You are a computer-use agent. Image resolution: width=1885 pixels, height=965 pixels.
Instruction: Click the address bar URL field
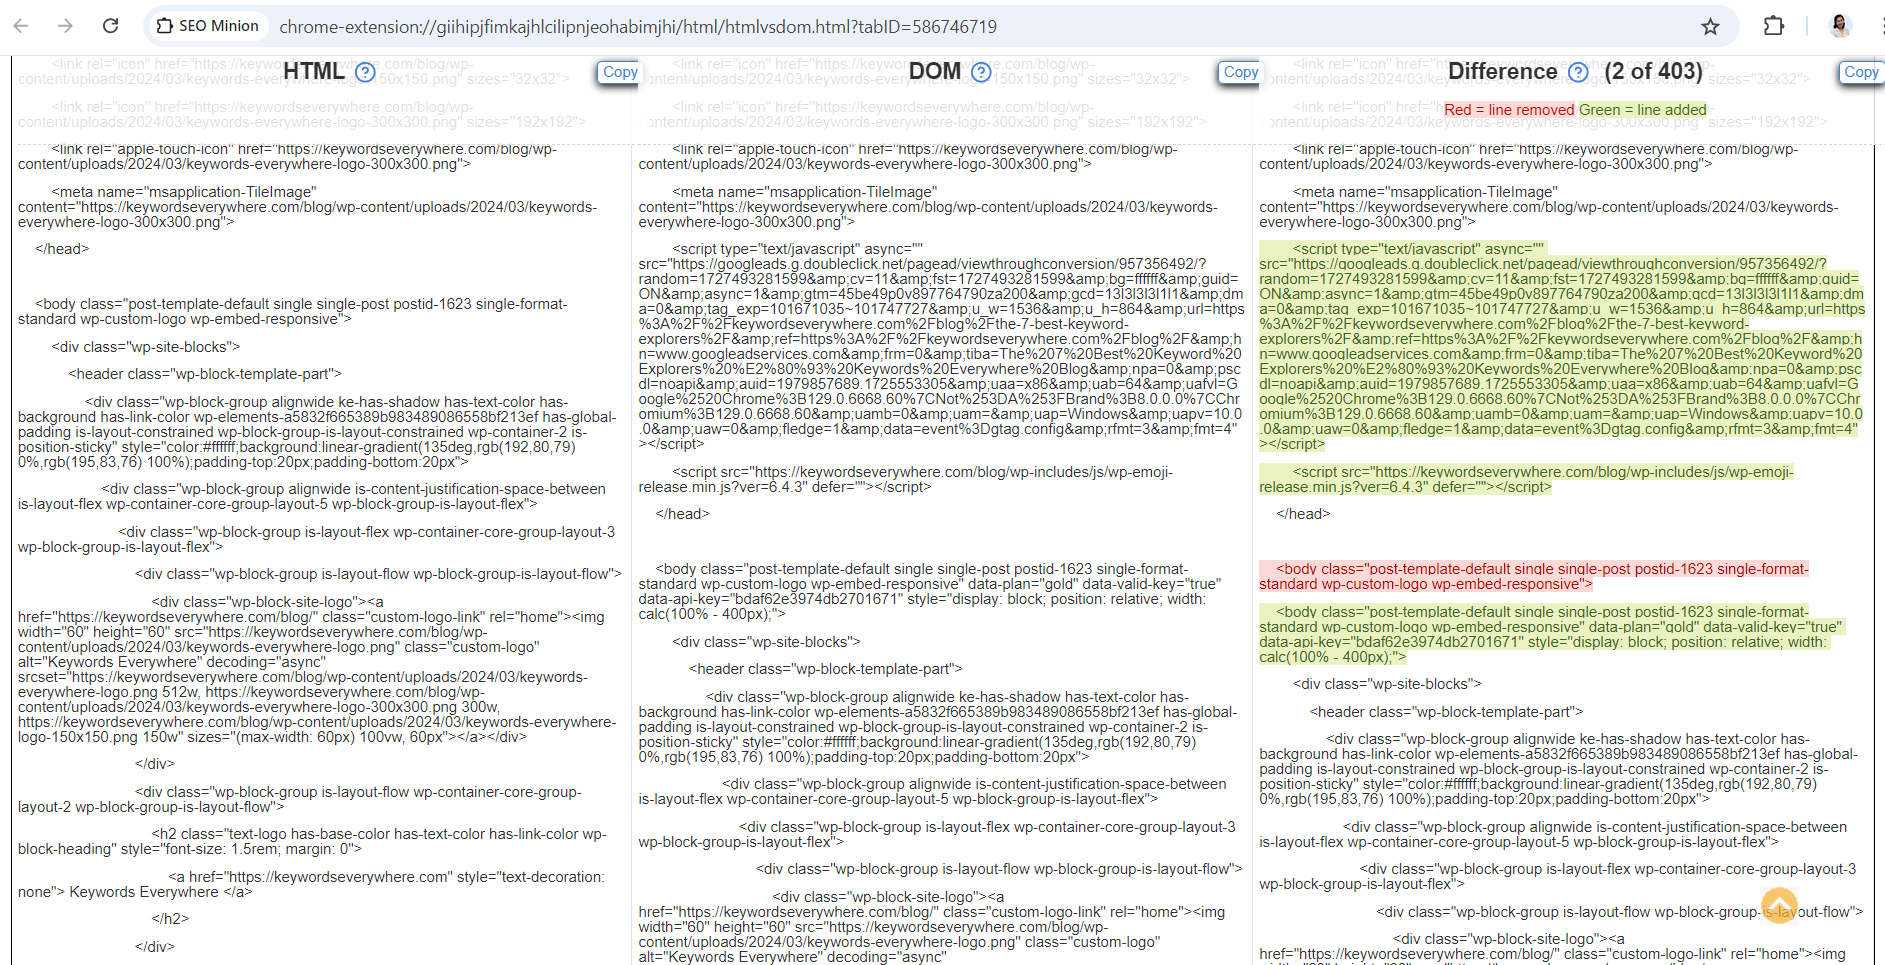[638, 26]
